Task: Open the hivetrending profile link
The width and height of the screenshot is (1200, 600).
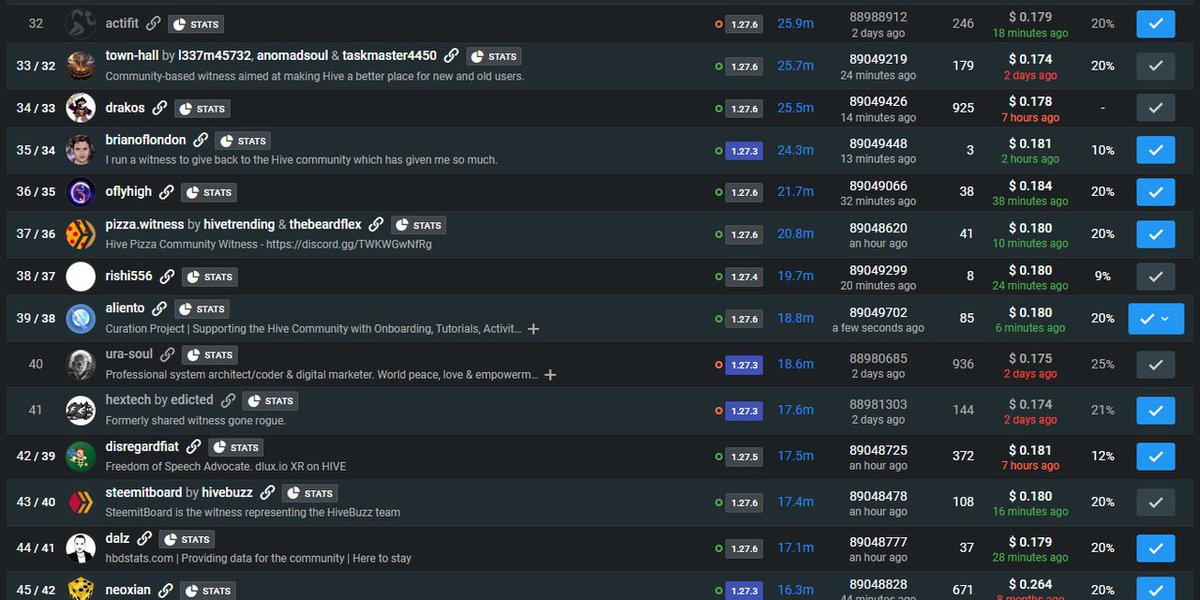Action: [x=239, y=225]
